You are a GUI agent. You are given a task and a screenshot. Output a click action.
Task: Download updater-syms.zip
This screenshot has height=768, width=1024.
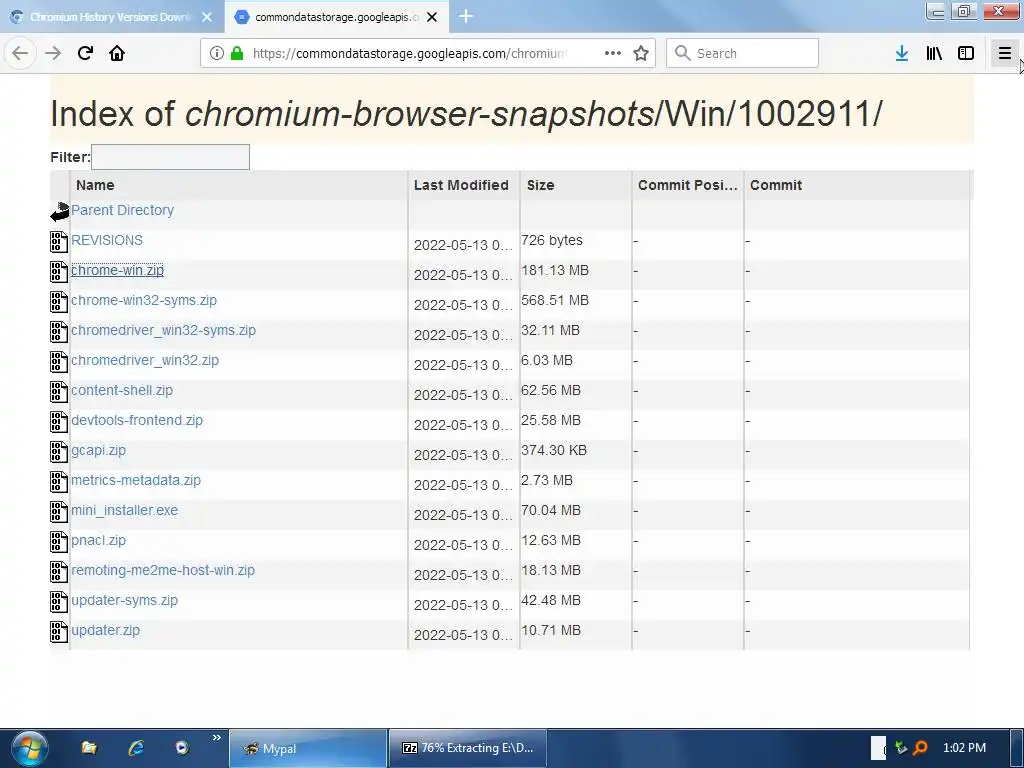coord(125,601)
